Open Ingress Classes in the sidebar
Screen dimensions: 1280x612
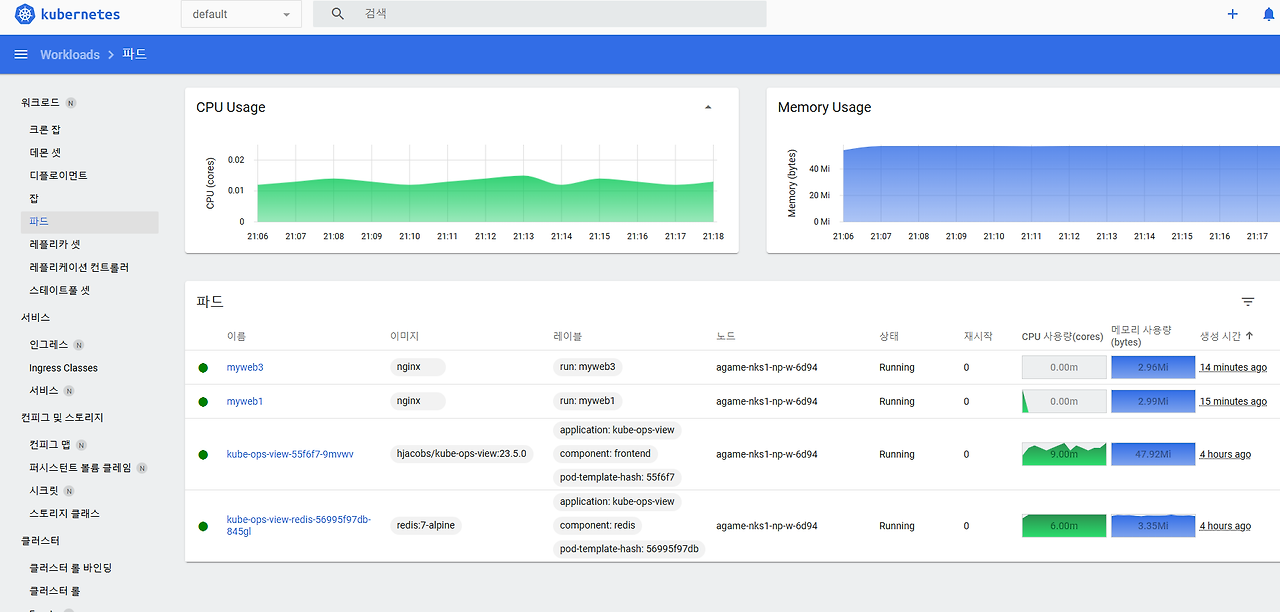(x=63, y=368)
